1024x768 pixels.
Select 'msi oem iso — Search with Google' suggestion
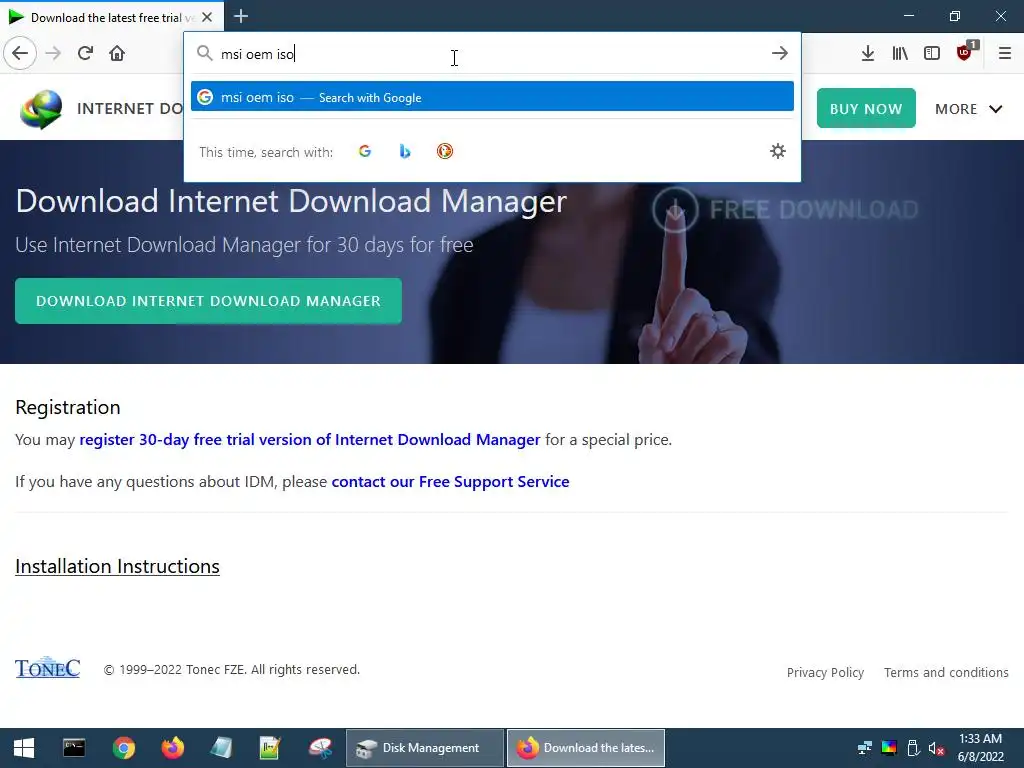[492, 97]
